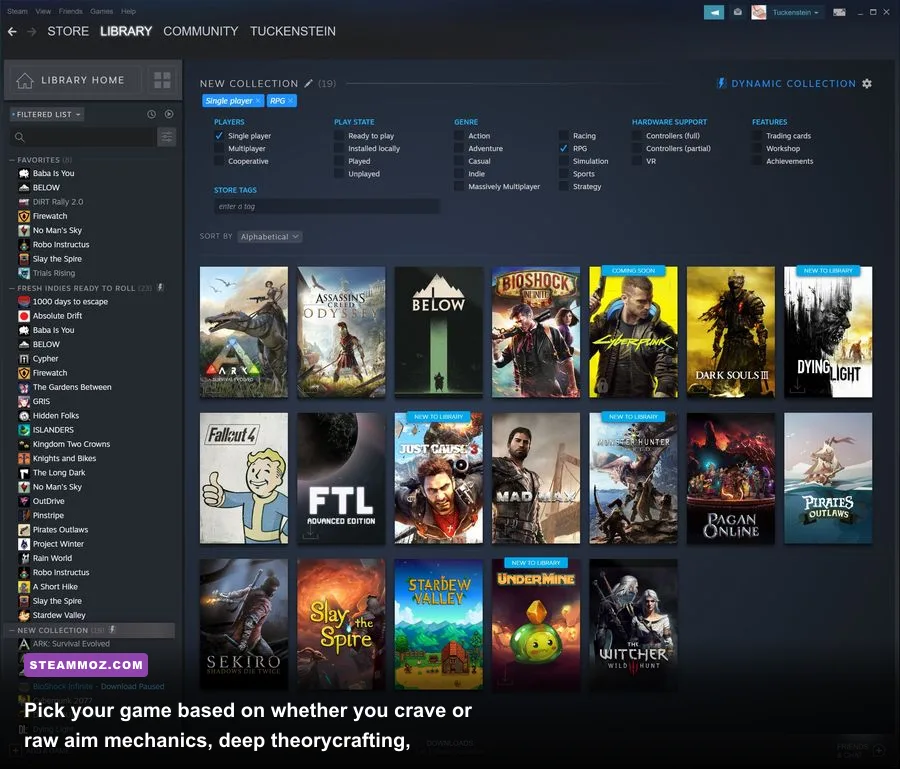Collapse Fresh Indies Ready To Roll section
The image size is (900, 769).
pyautogui.click(x=11, y=288)
